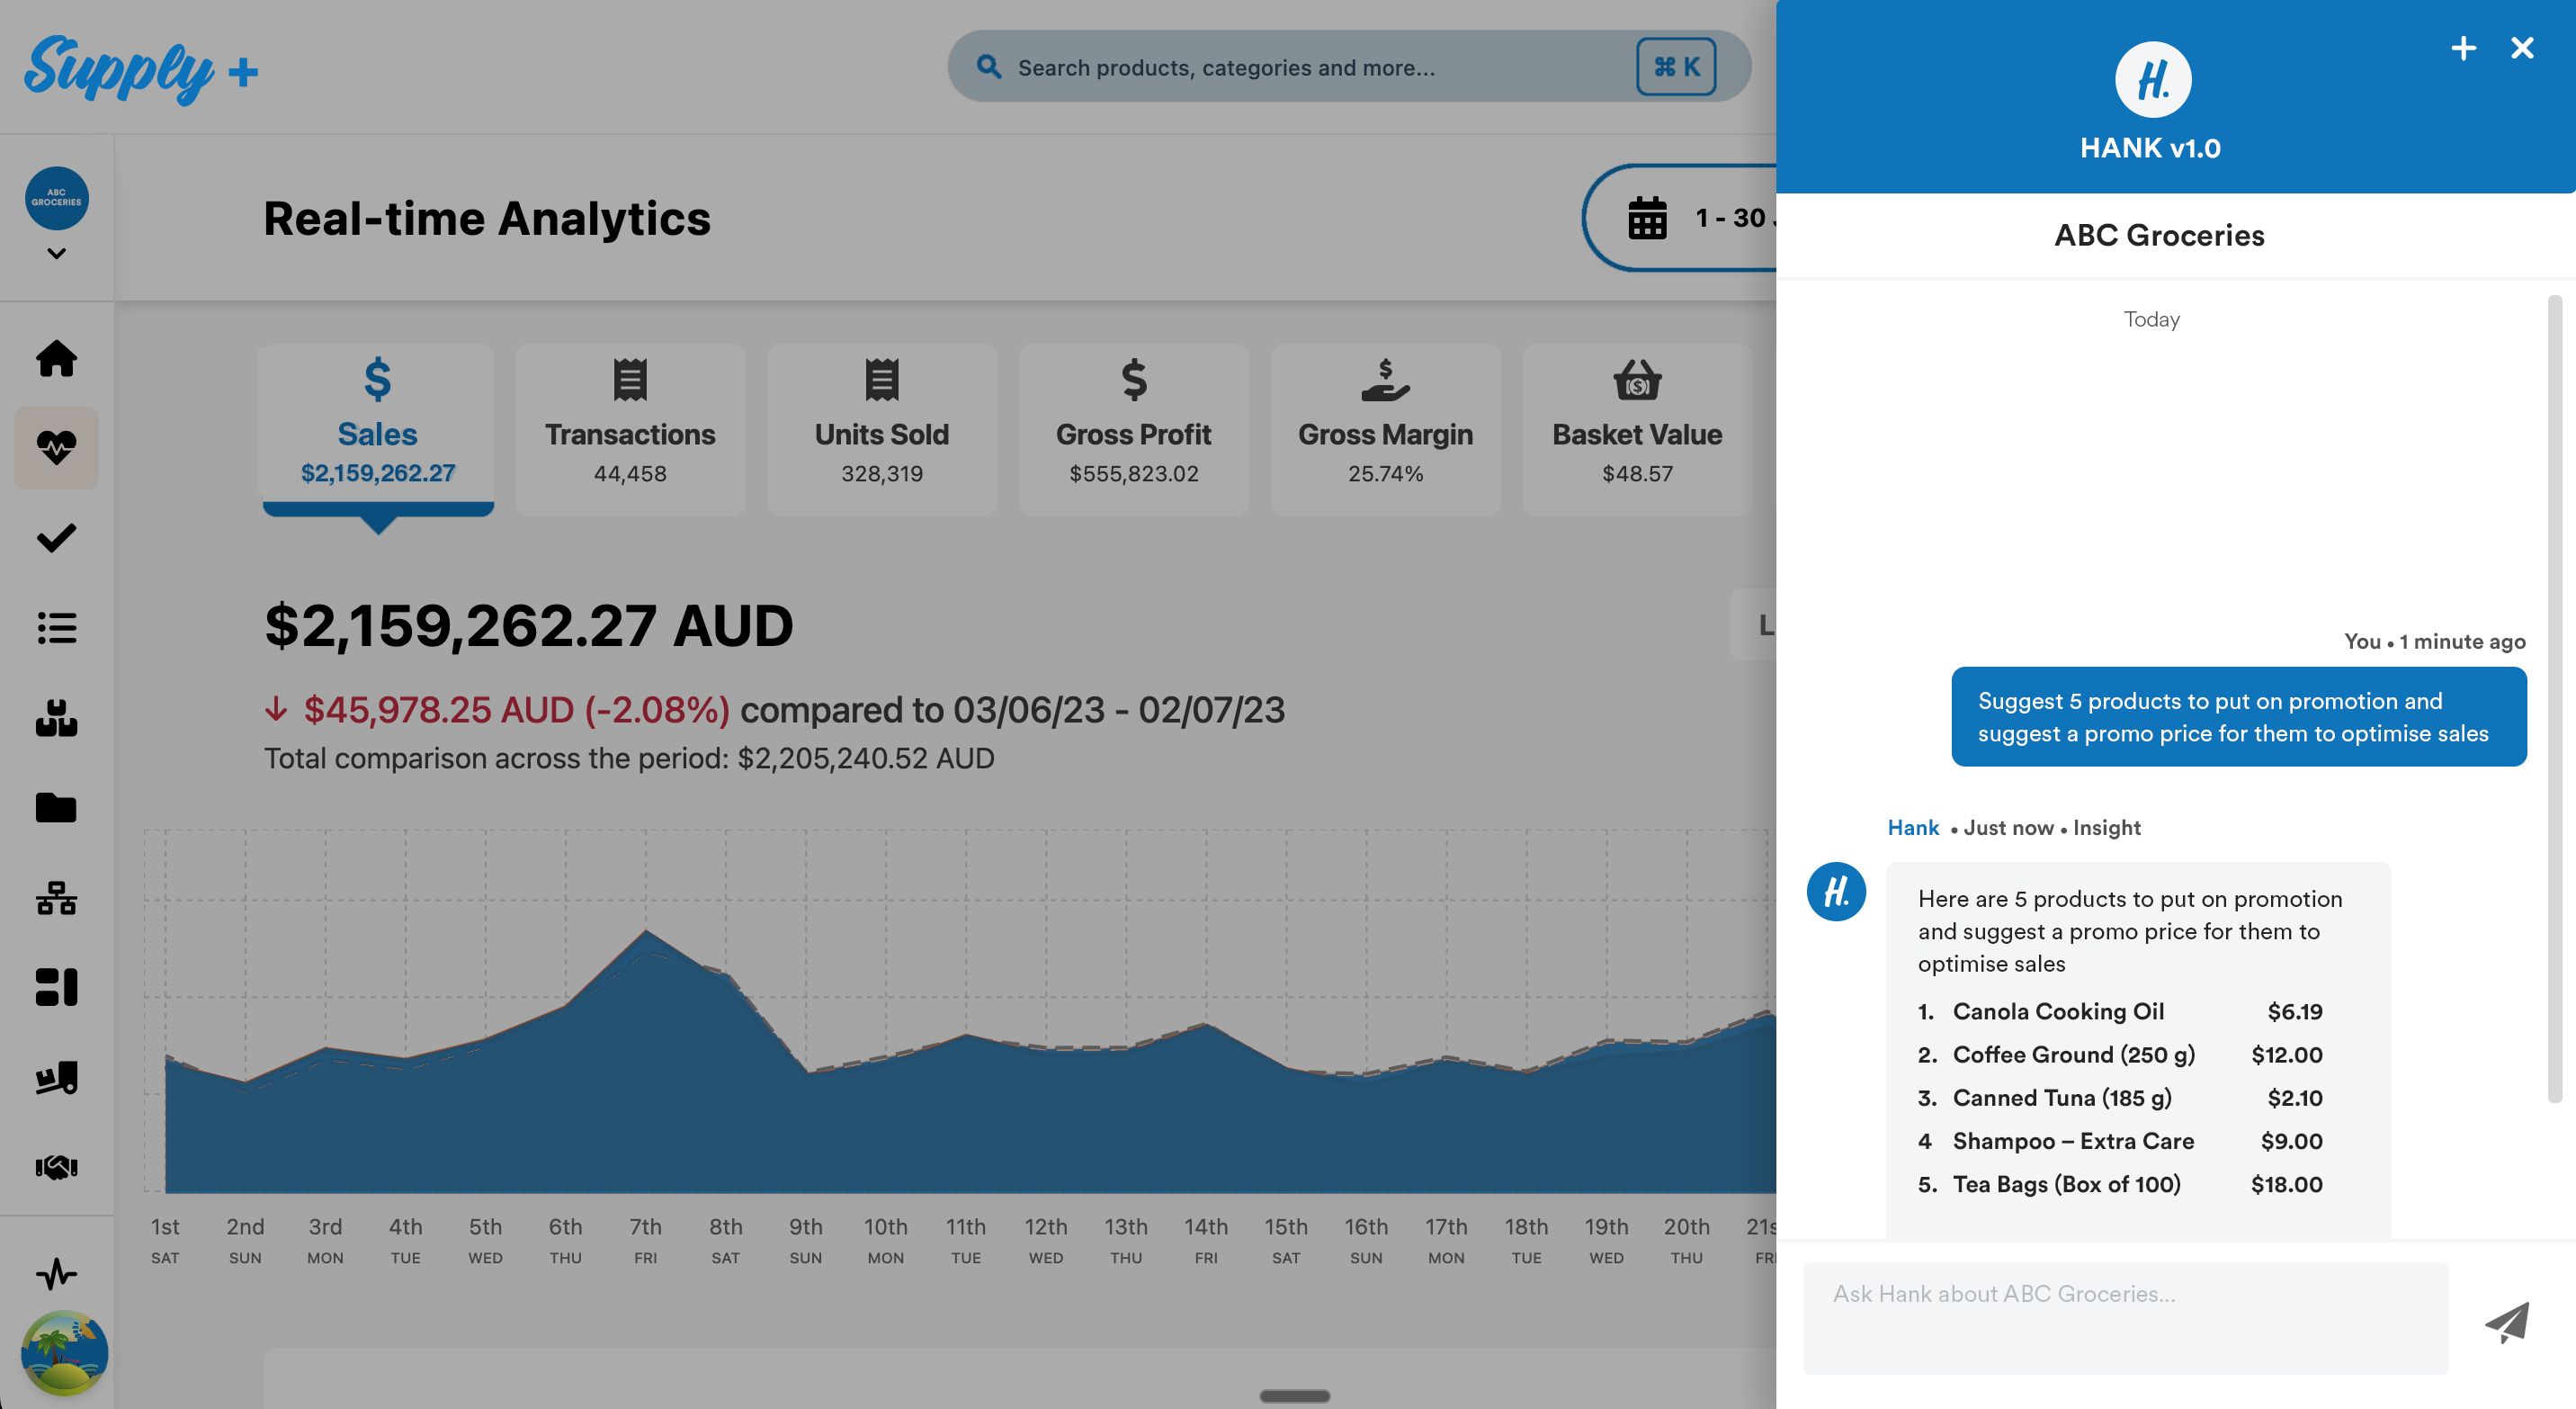
Task: Select the Basket Value metric tab
Action: [x=1637, y=430]
